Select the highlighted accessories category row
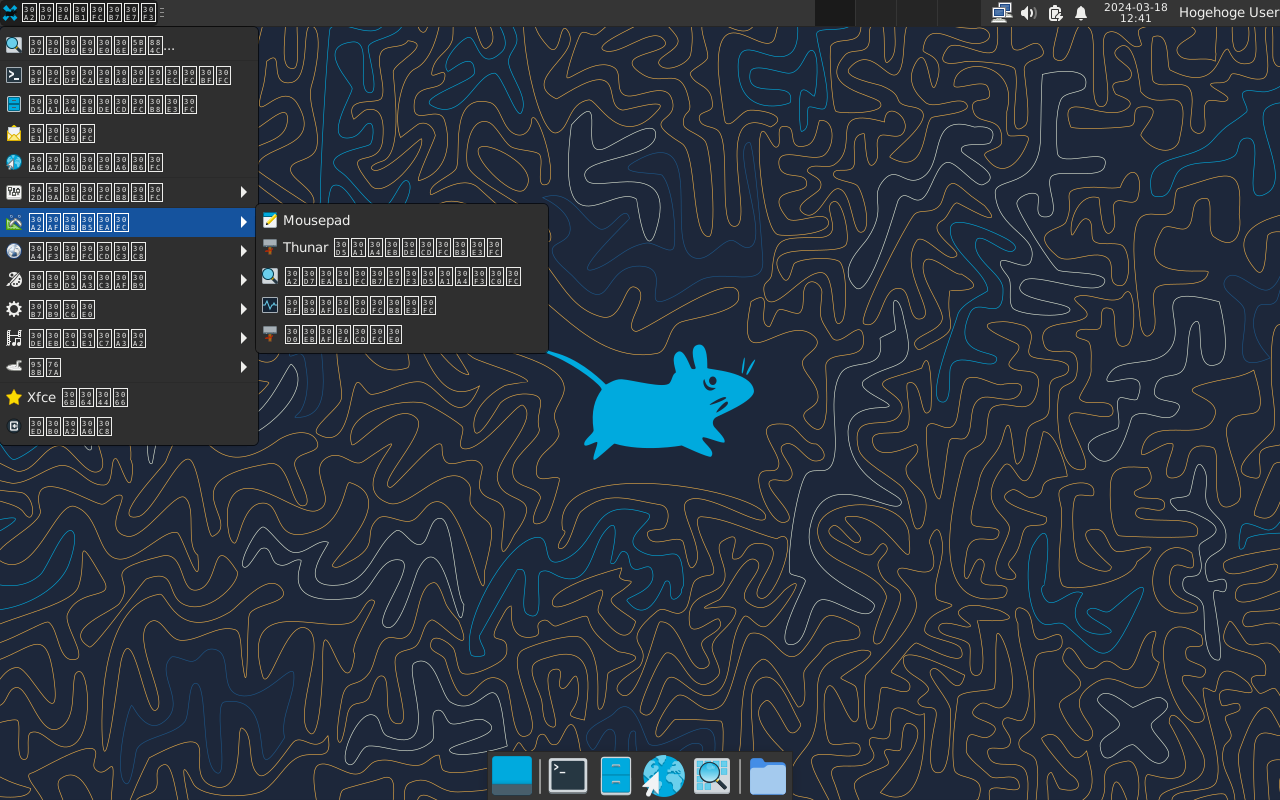This screenshot has height=800, width=1280. 129,222
